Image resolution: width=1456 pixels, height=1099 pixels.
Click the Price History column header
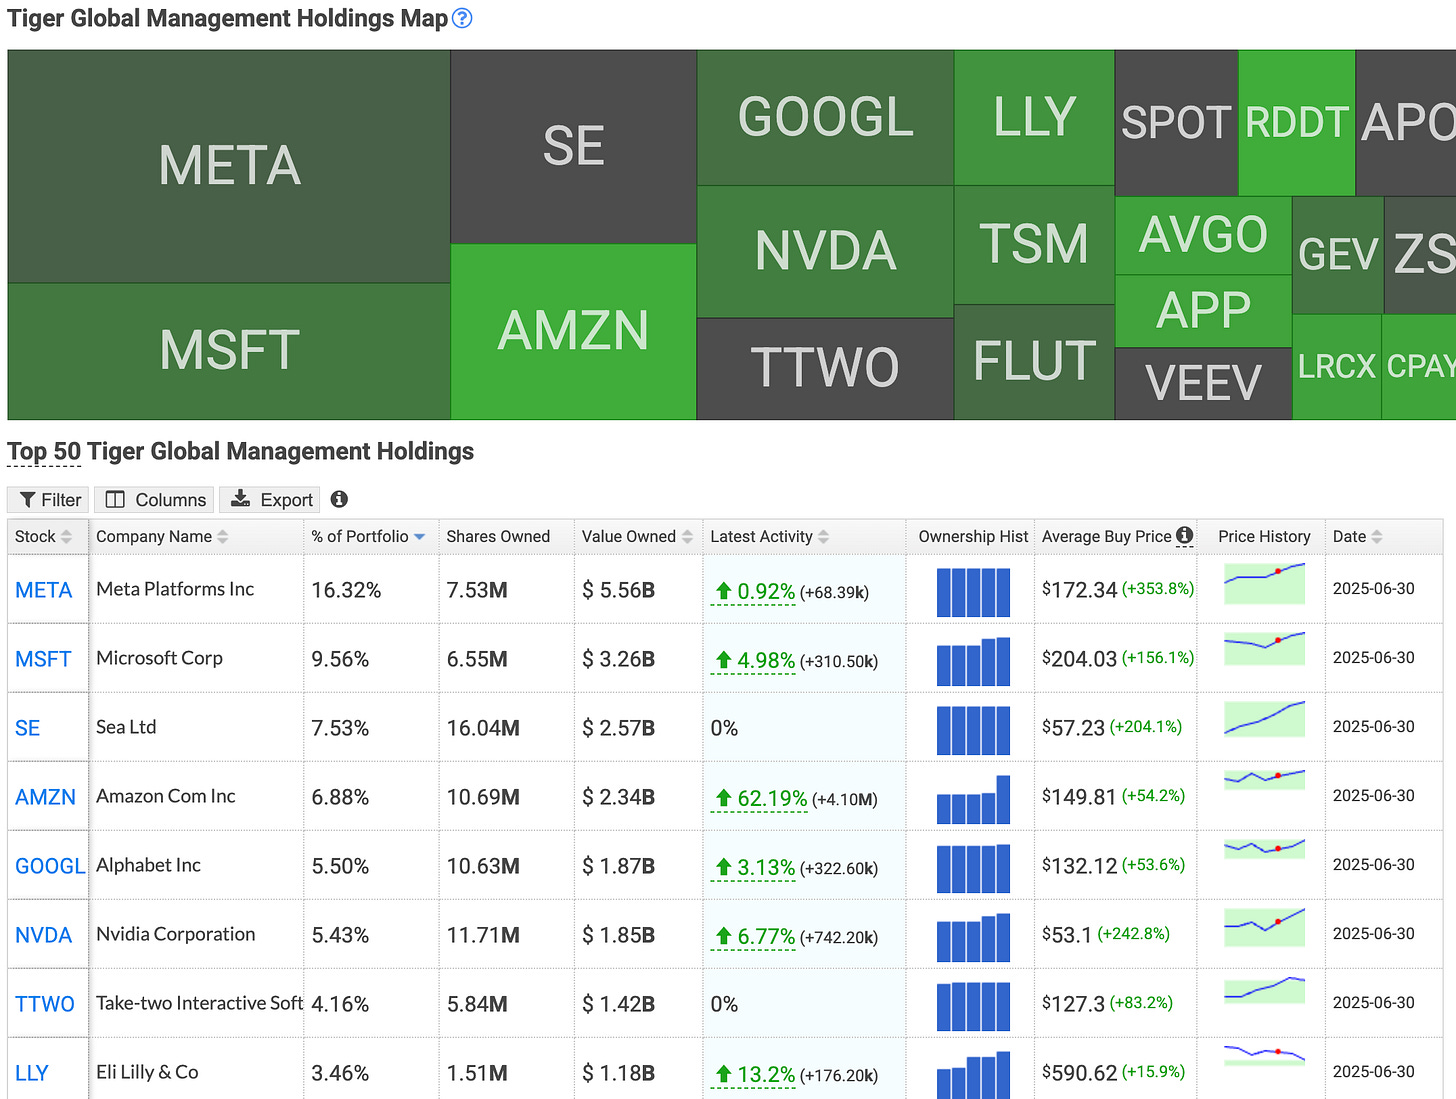pyautogui.click(x=1264, y=537)
